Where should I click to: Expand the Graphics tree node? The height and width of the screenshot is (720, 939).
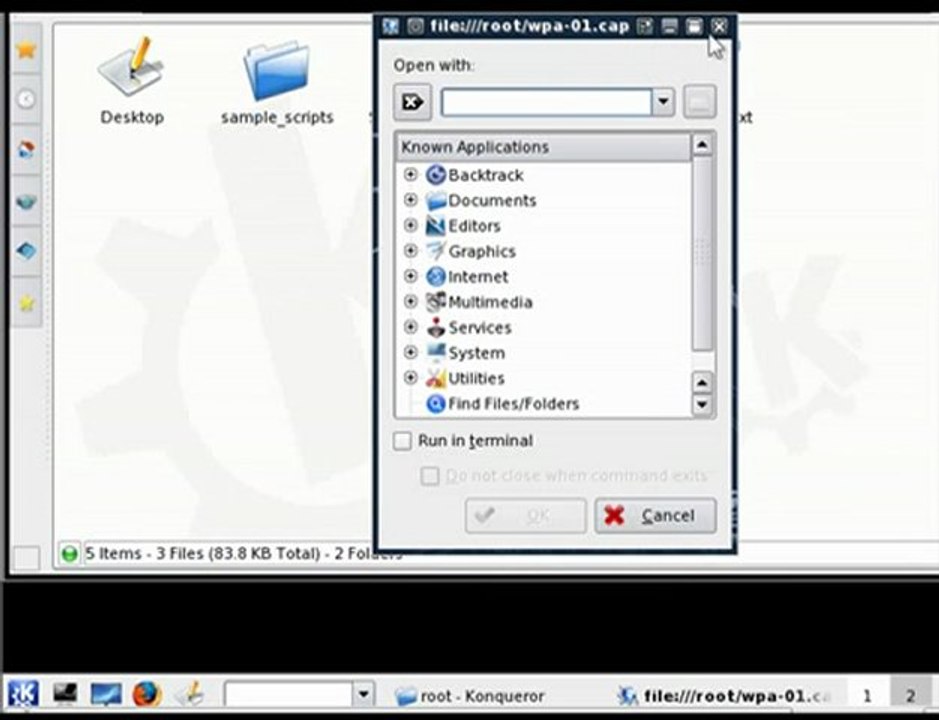click(x=411, y=250)
